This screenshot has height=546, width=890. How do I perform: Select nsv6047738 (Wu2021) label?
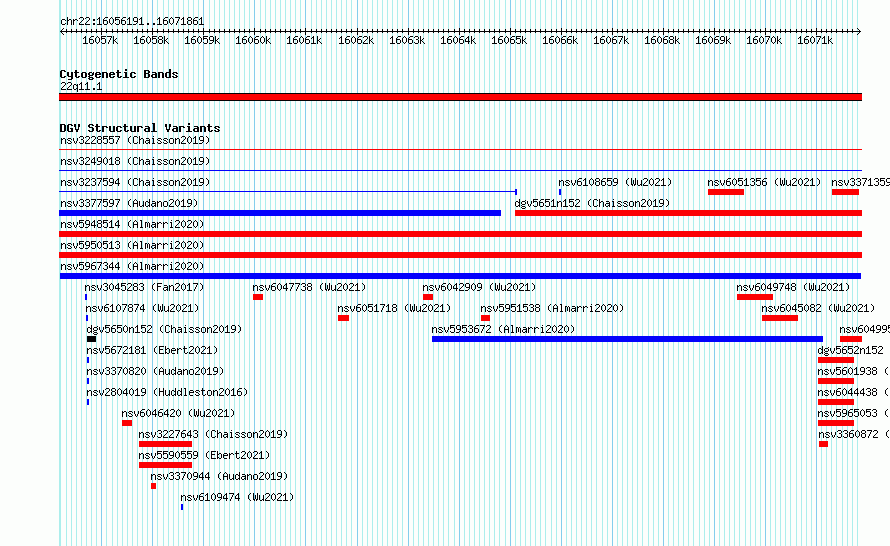(x=310, y=287)
